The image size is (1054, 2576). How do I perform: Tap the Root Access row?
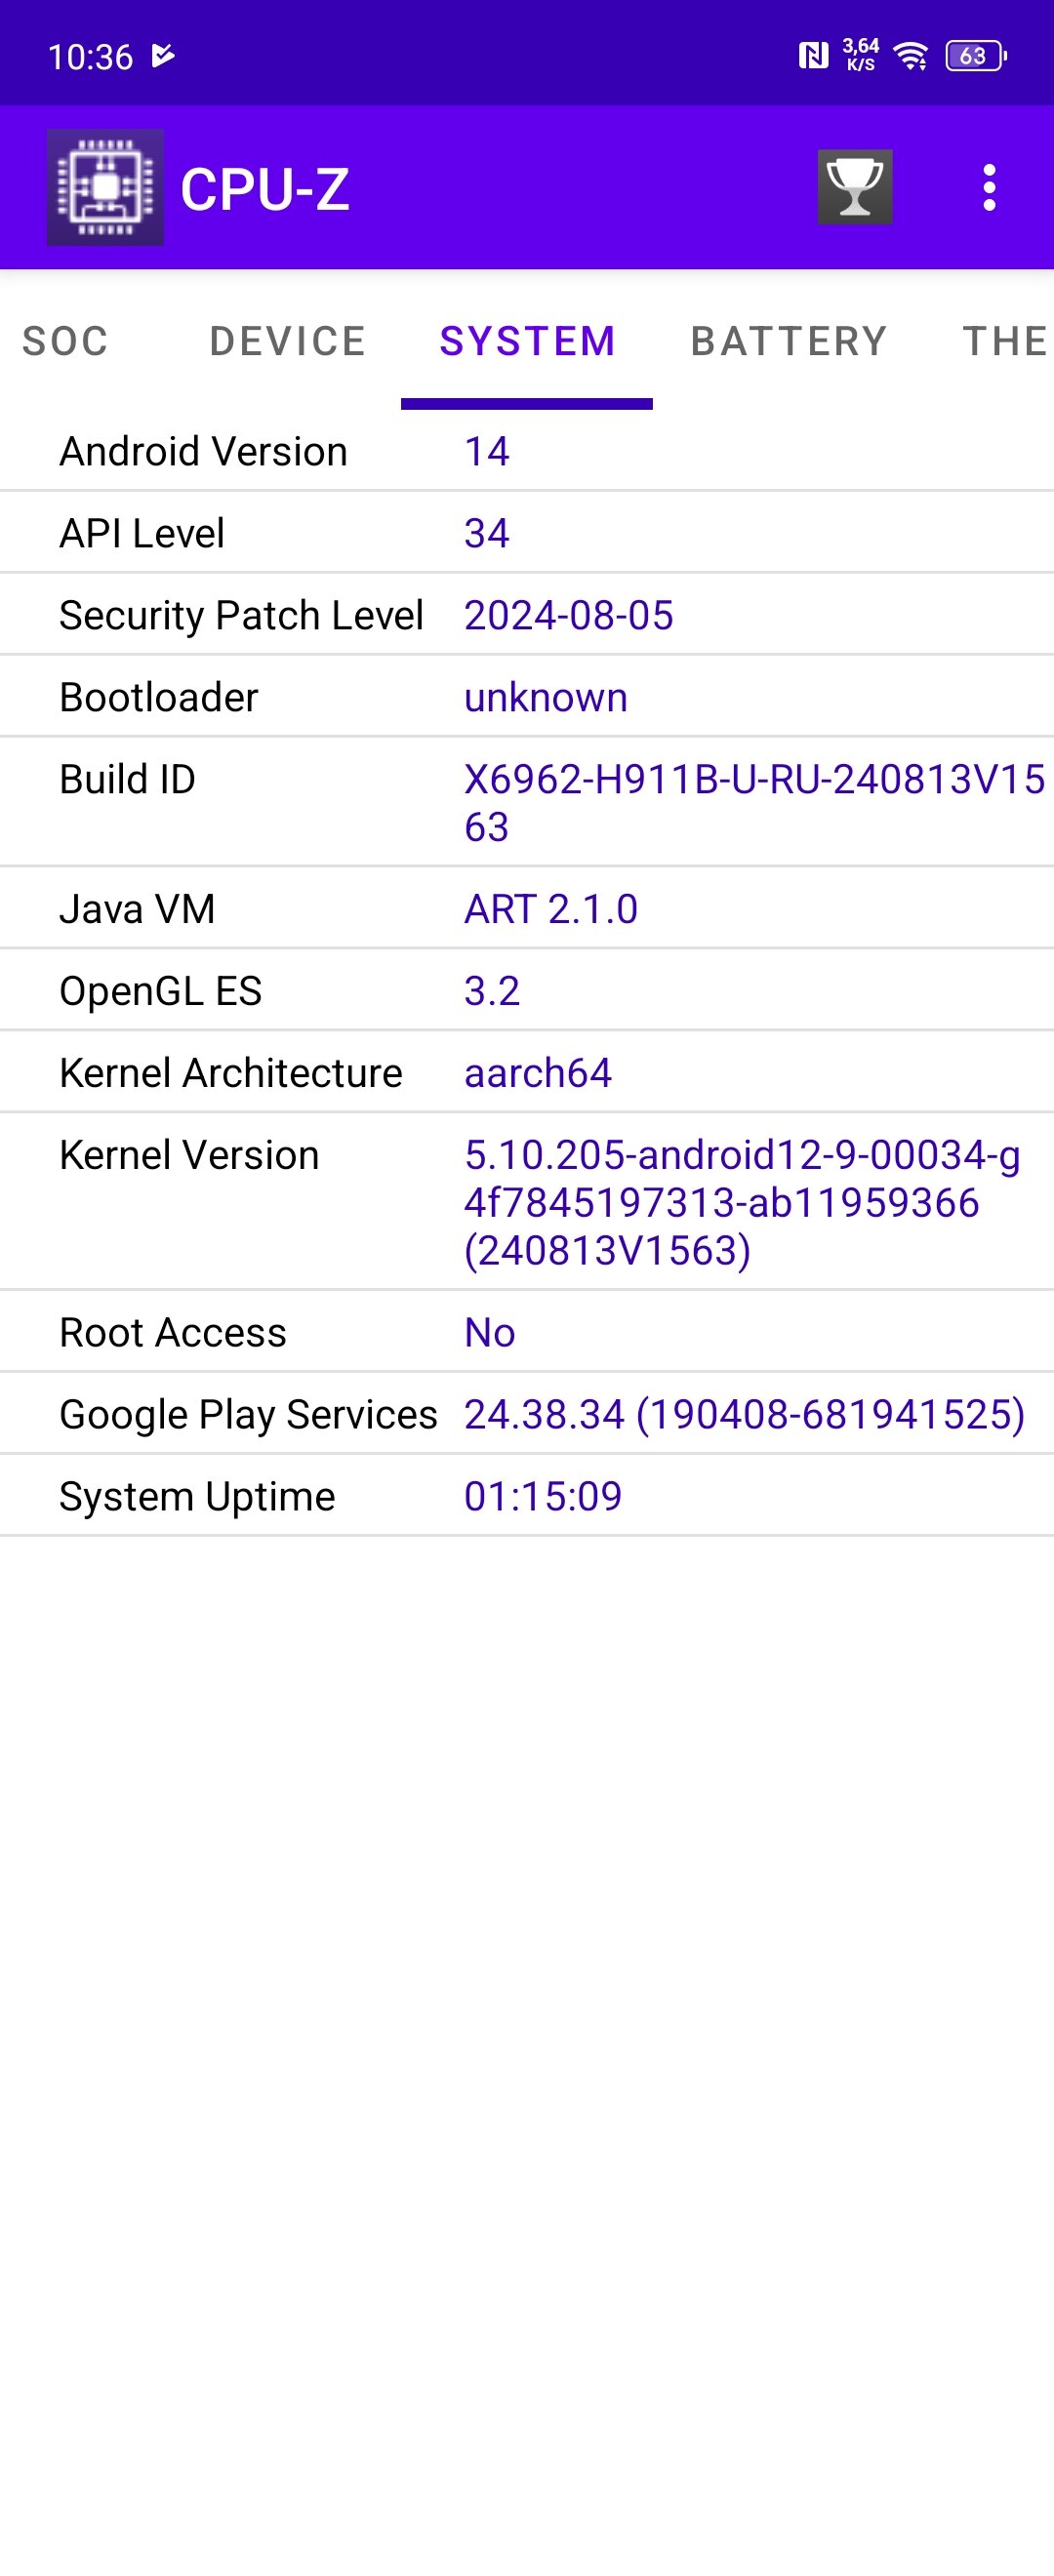pos(527,1332)
